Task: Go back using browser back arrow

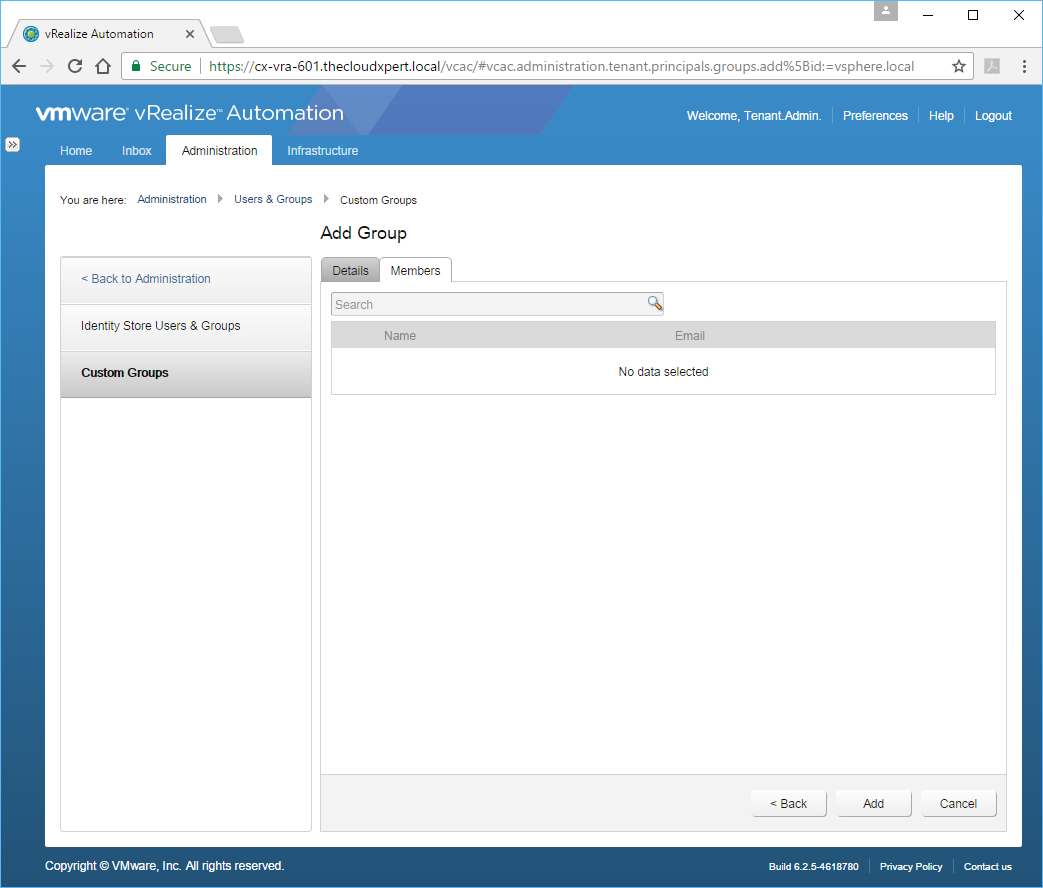Action: pos(19,66)
